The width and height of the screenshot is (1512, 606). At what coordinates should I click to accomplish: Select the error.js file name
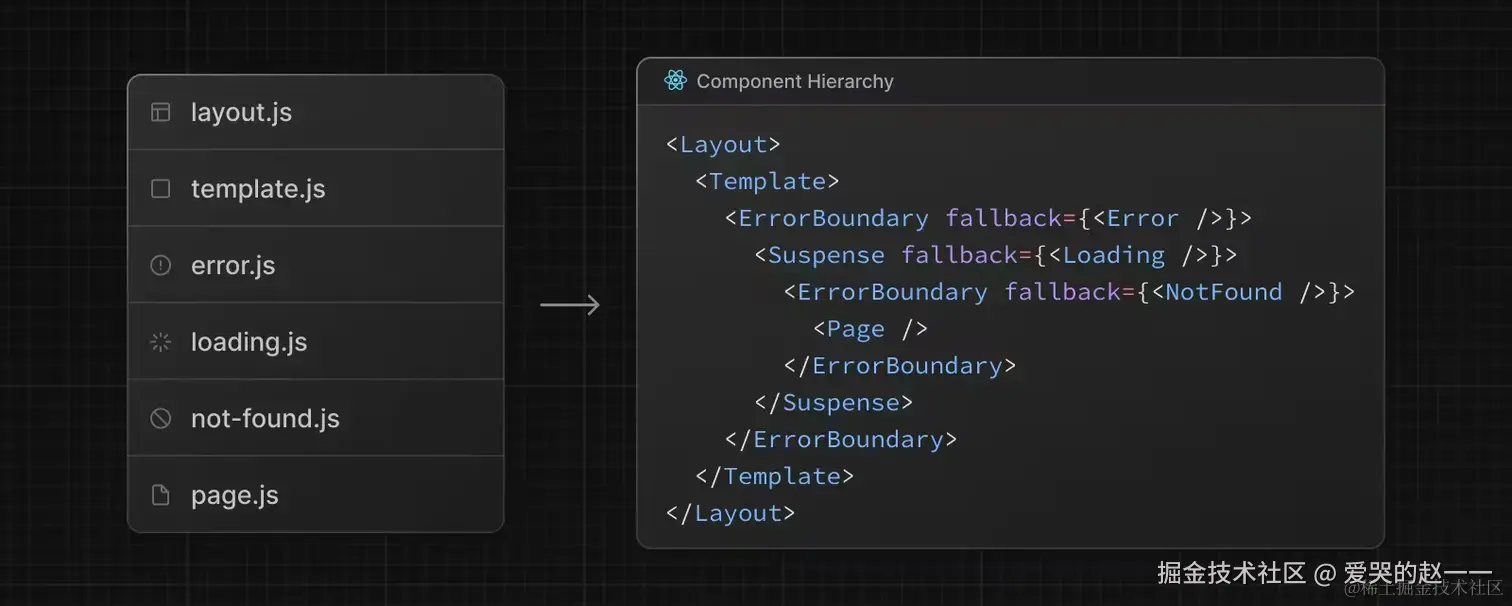[233, 265]
